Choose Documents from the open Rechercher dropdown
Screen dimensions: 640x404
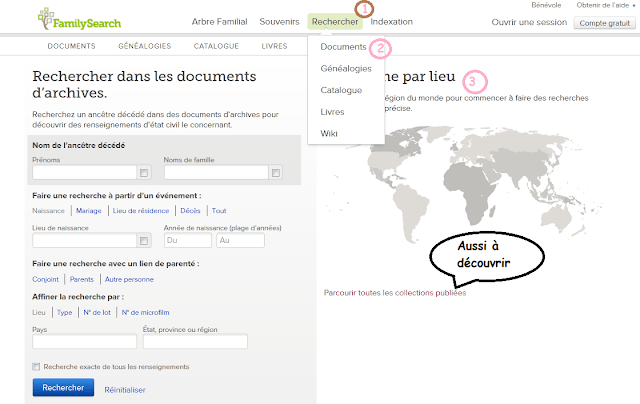(x=343, y=47)
